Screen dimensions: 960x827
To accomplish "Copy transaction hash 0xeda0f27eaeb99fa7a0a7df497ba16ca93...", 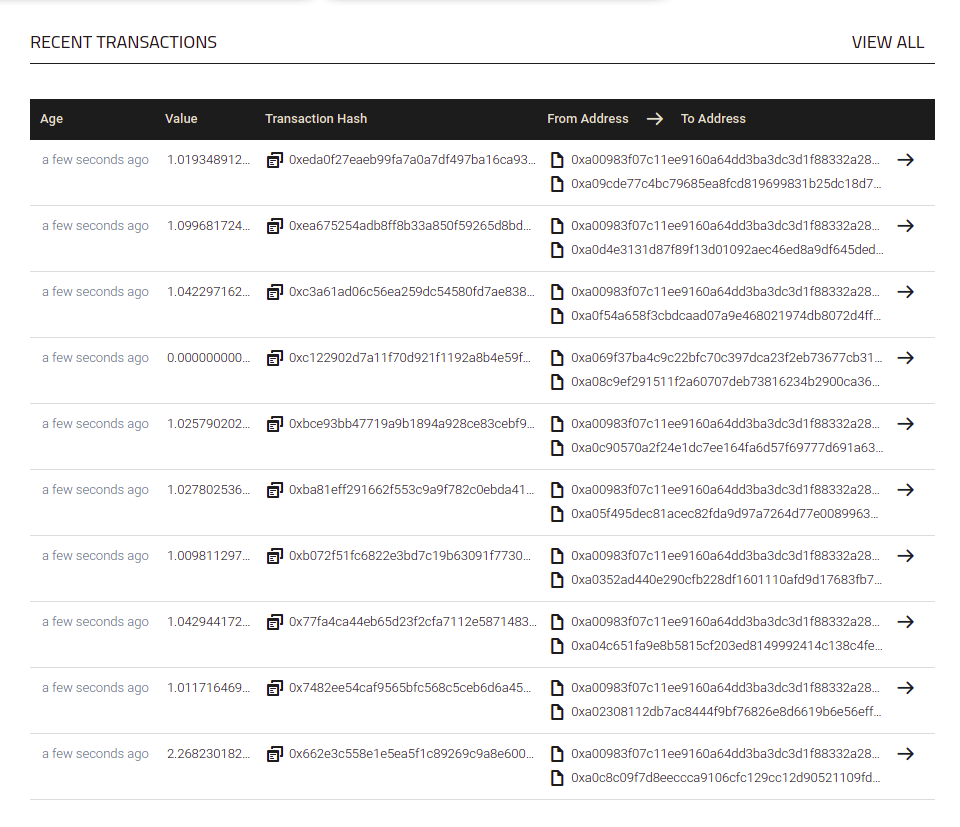I will tap(275, 160).
